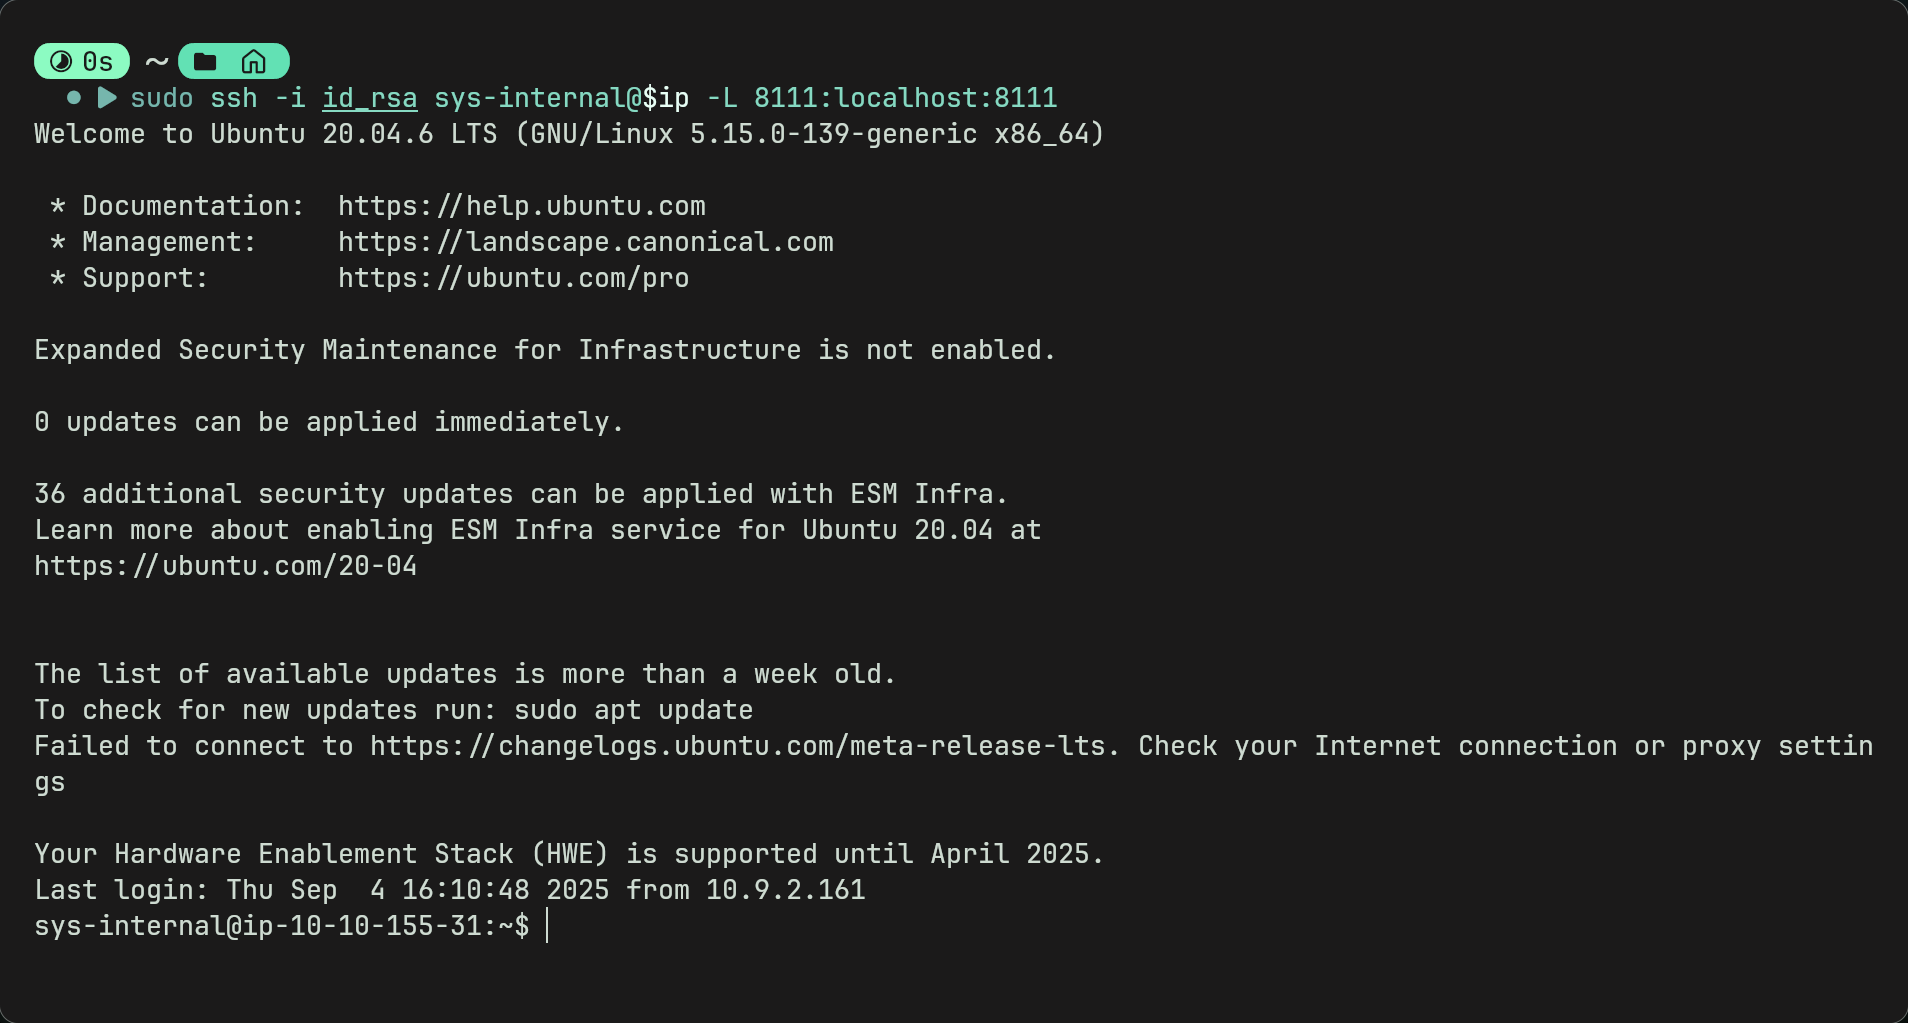Open the landscape.canonical.com management link
1908x1023 pixels.
[x=586, y=242]
